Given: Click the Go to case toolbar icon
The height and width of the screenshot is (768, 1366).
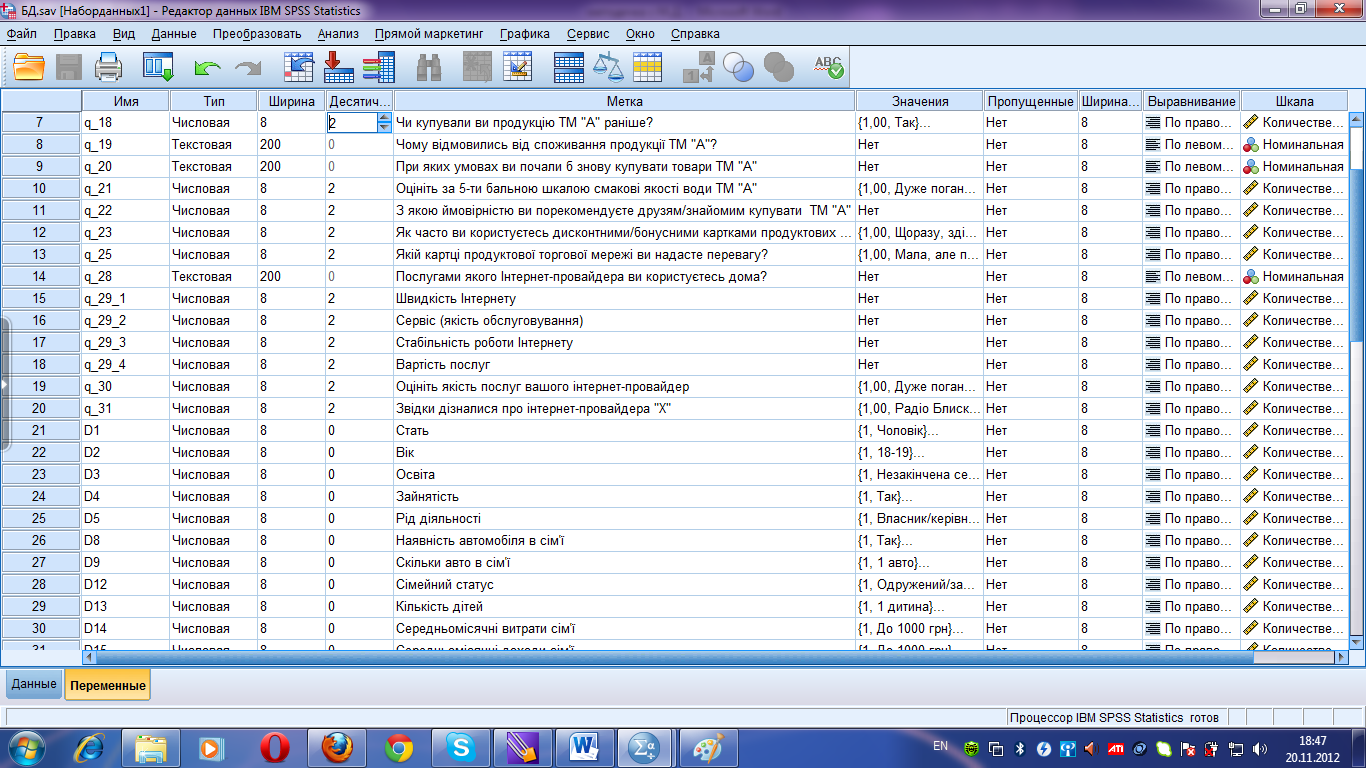Looking at the screenshot, I should (x=299, y=67).
